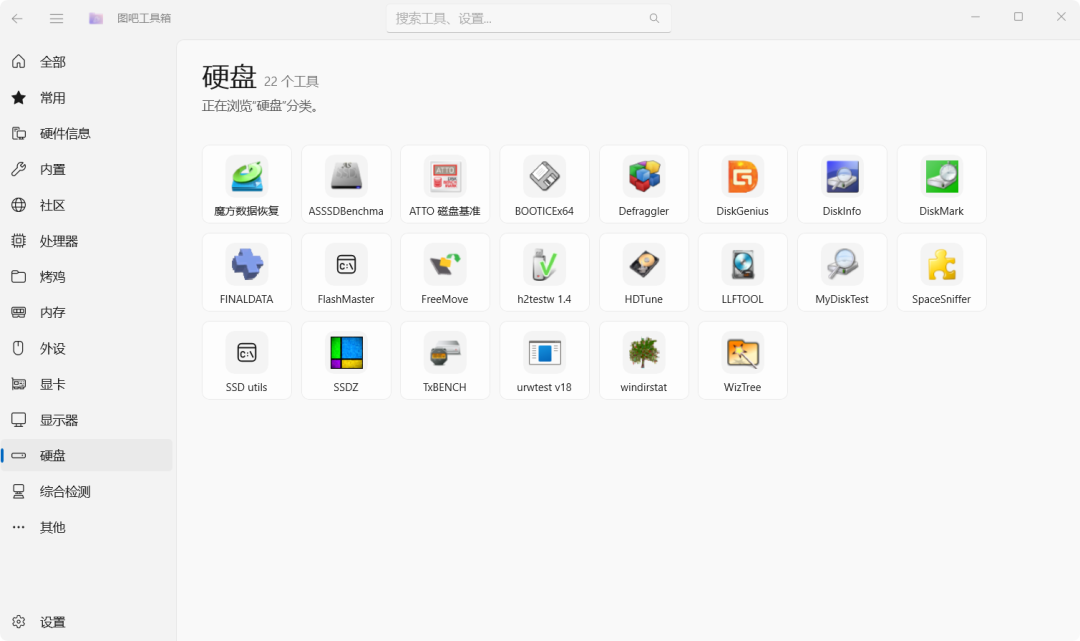
Task: Open HDTune tool
Action: [x=643, y=272]
